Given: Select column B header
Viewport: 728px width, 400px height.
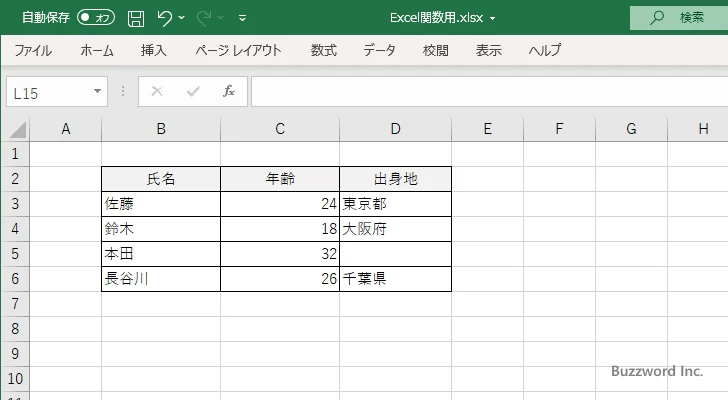Looking at the screenshot, I should [x=161, y=129].
